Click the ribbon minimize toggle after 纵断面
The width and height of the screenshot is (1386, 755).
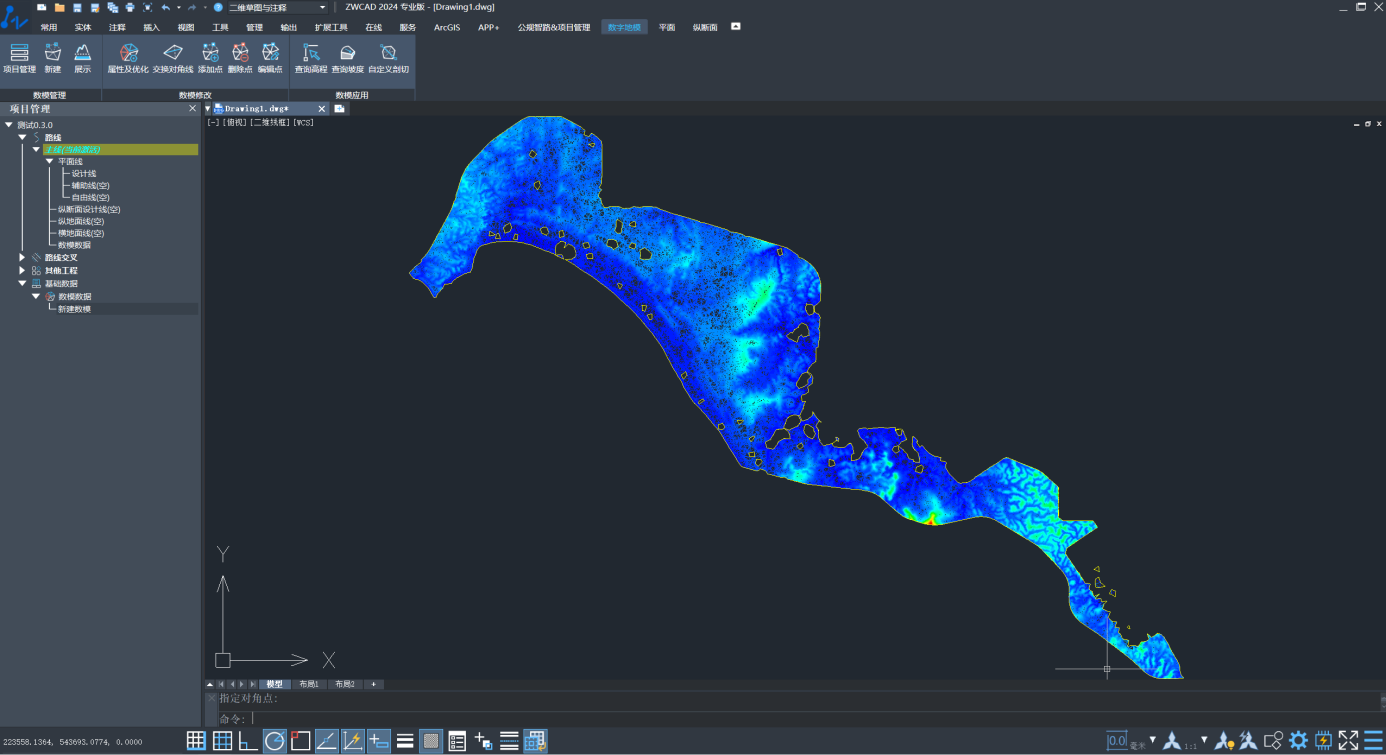736,26
